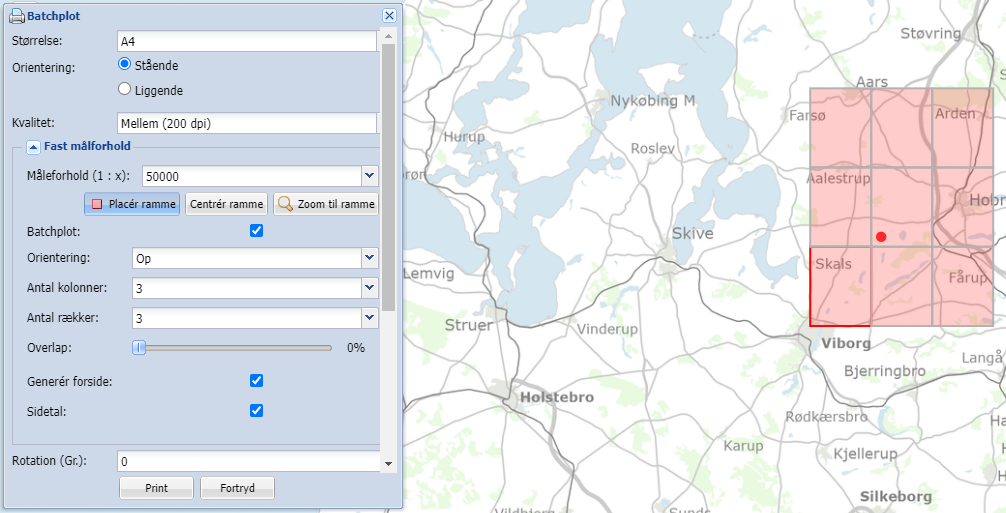Click the printer icon beside Batchplot title

pyautogui.click(x=17, y=16)
